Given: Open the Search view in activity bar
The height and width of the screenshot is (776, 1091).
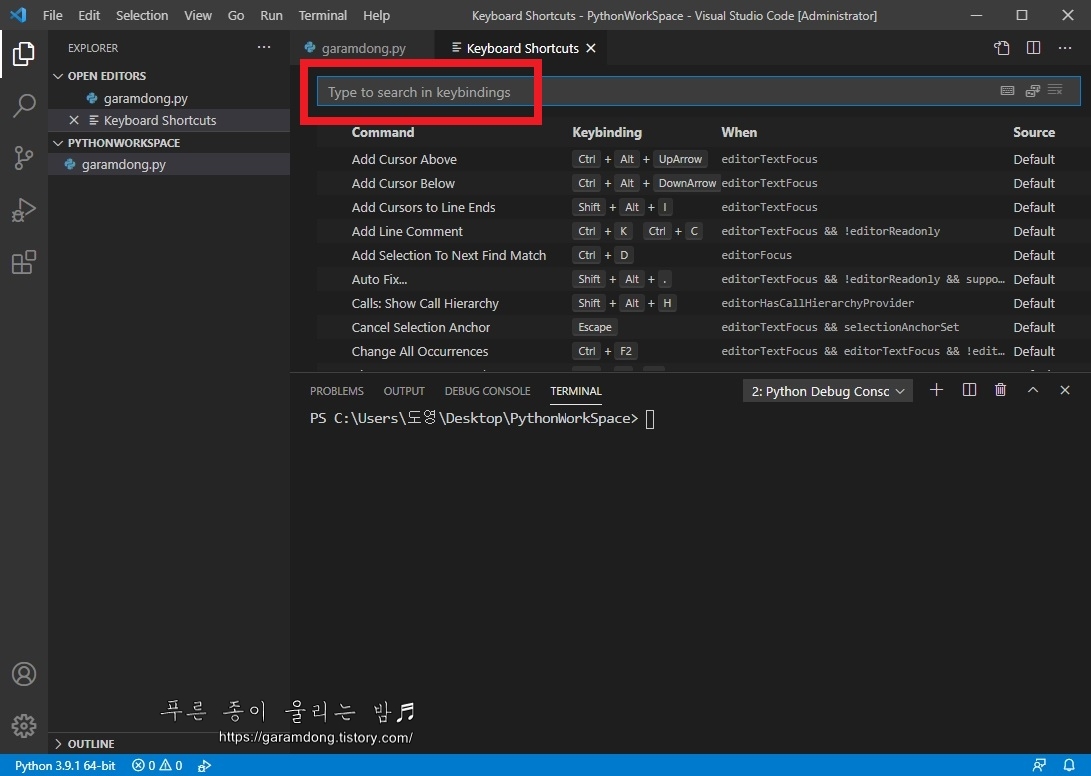Looking at the screenshot, I should coord(24,106).
